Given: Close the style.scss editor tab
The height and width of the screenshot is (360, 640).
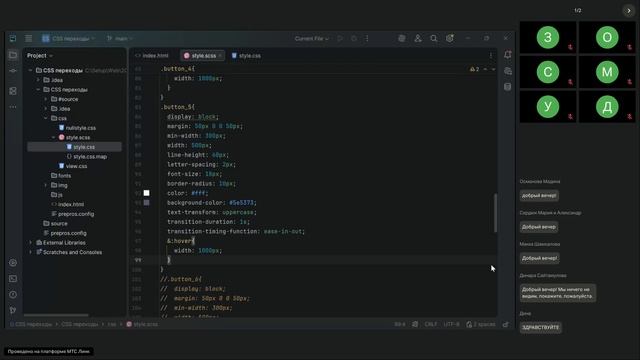Looking at the screenshot, I should (220, 56).
